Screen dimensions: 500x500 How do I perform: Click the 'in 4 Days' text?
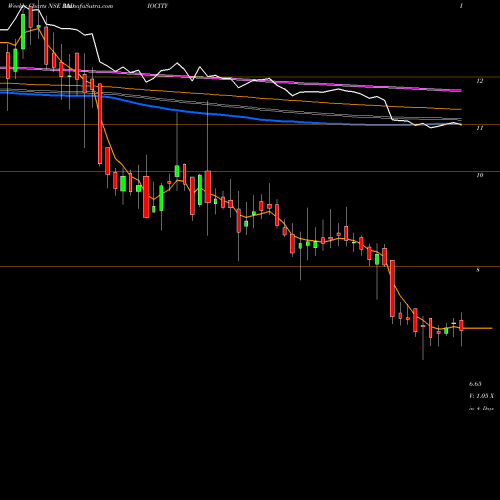click(x=481, y=408)
